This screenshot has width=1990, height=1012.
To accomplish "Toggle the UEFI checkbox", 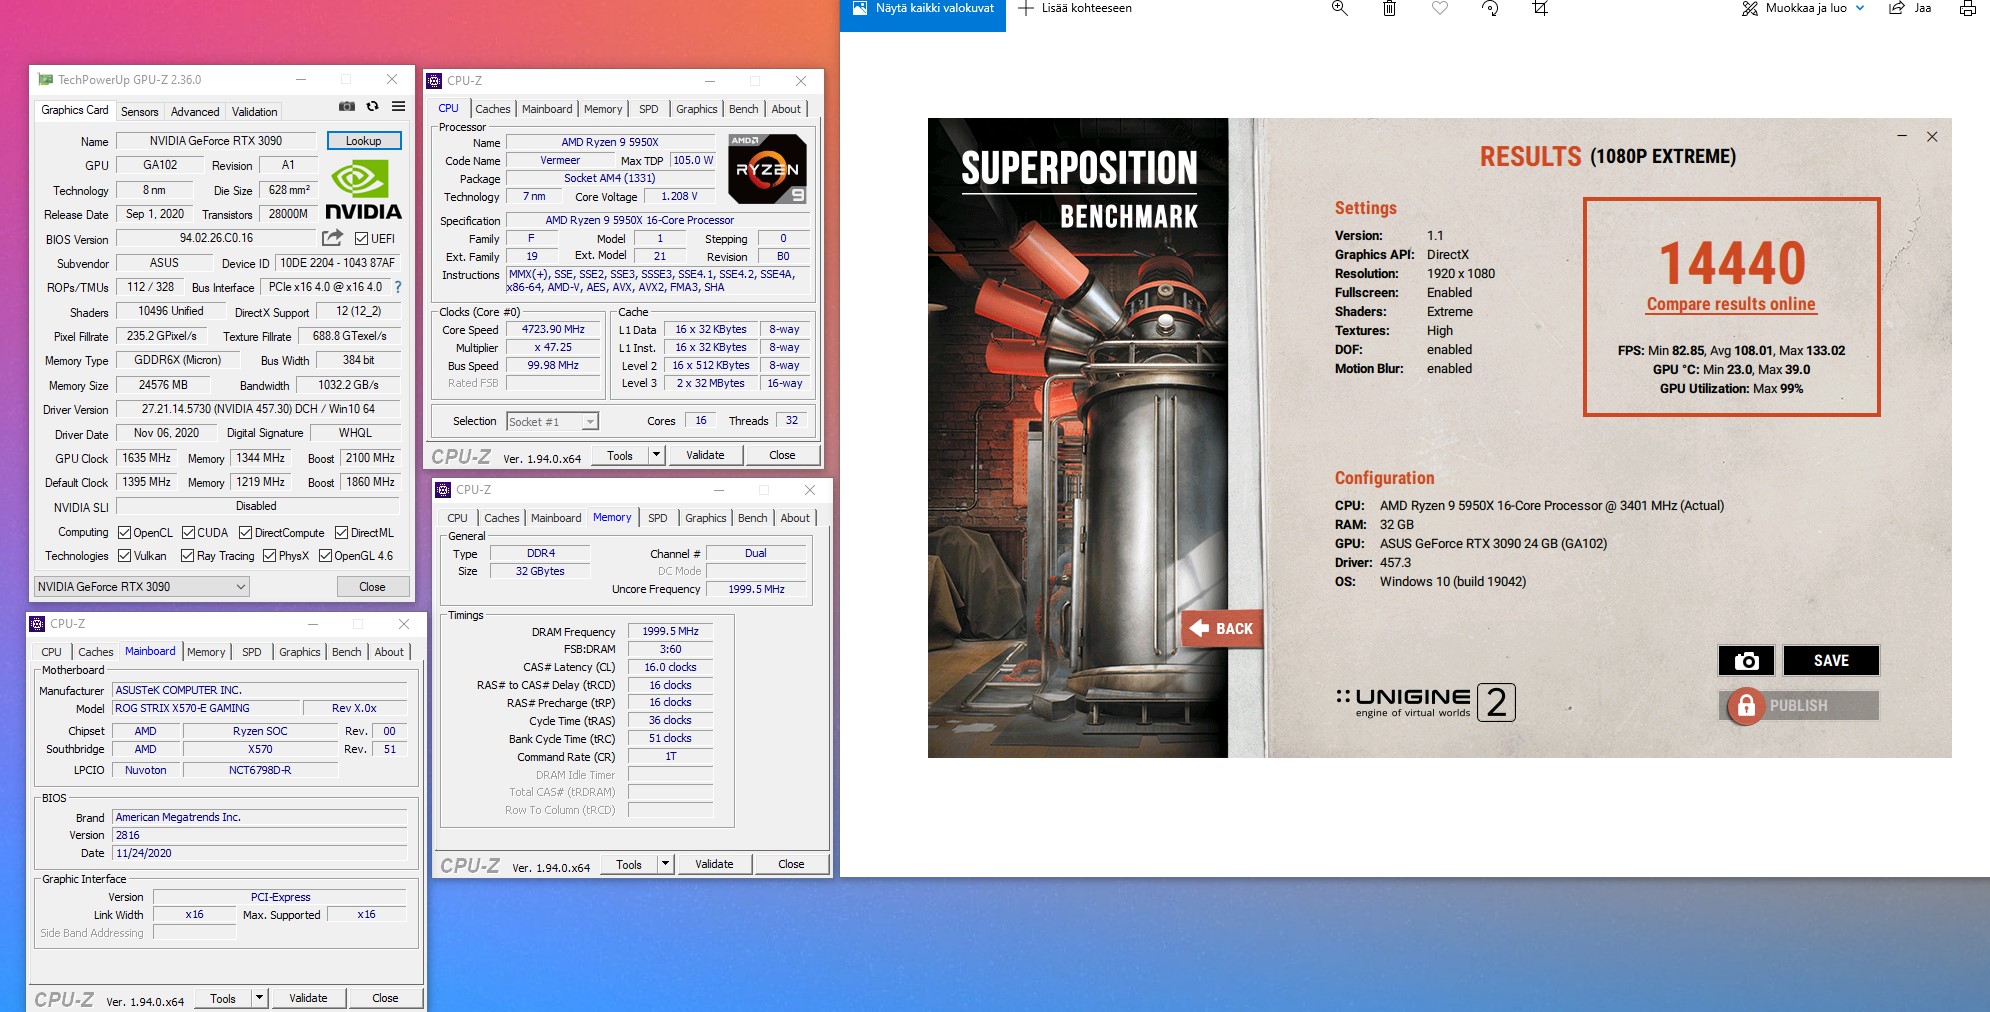I will click(x=362, y=238).
